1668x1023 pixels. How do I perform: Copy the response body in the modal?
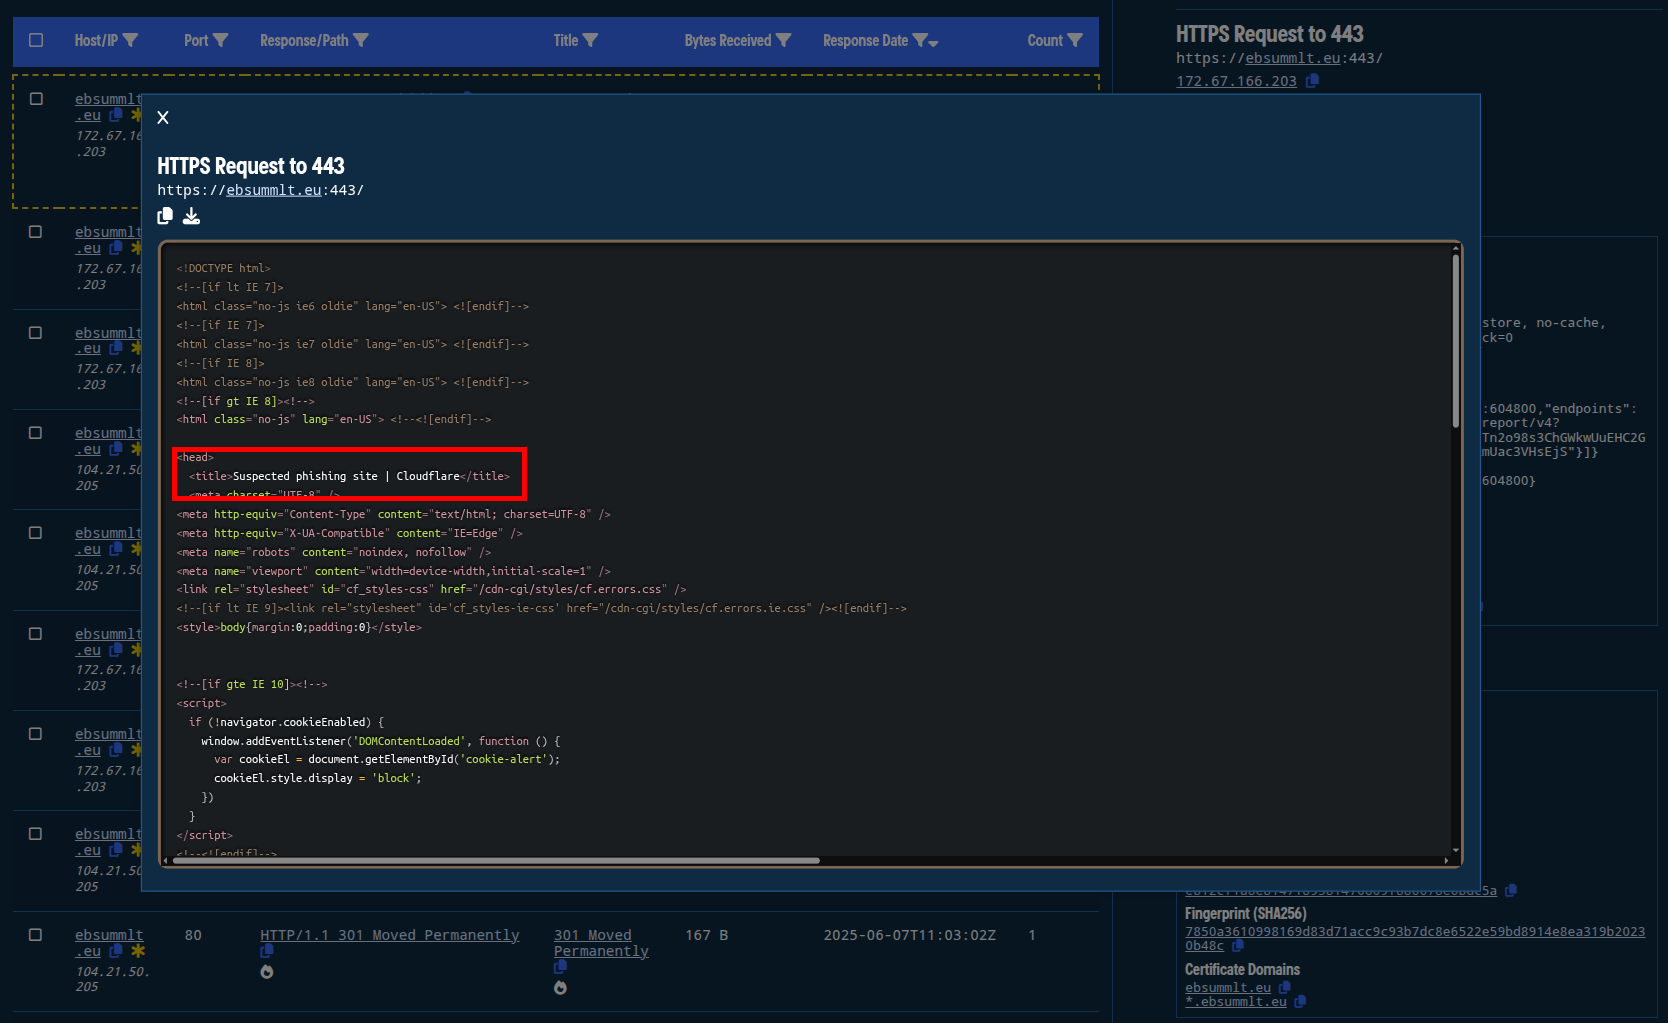[165, 216]
